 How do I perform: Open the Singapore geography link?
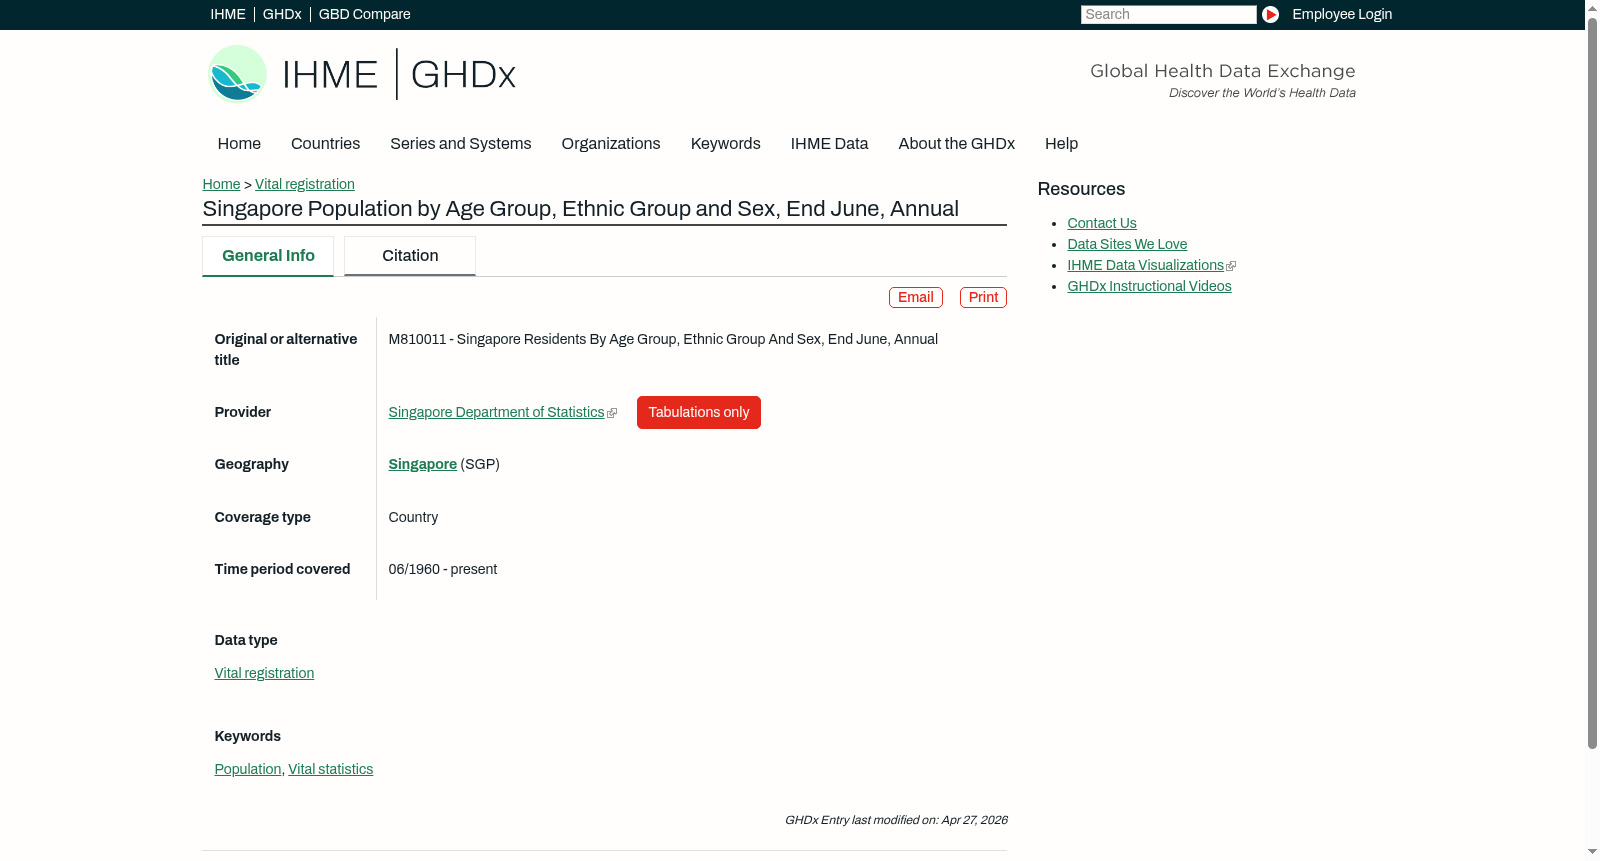tap(422, 464)
